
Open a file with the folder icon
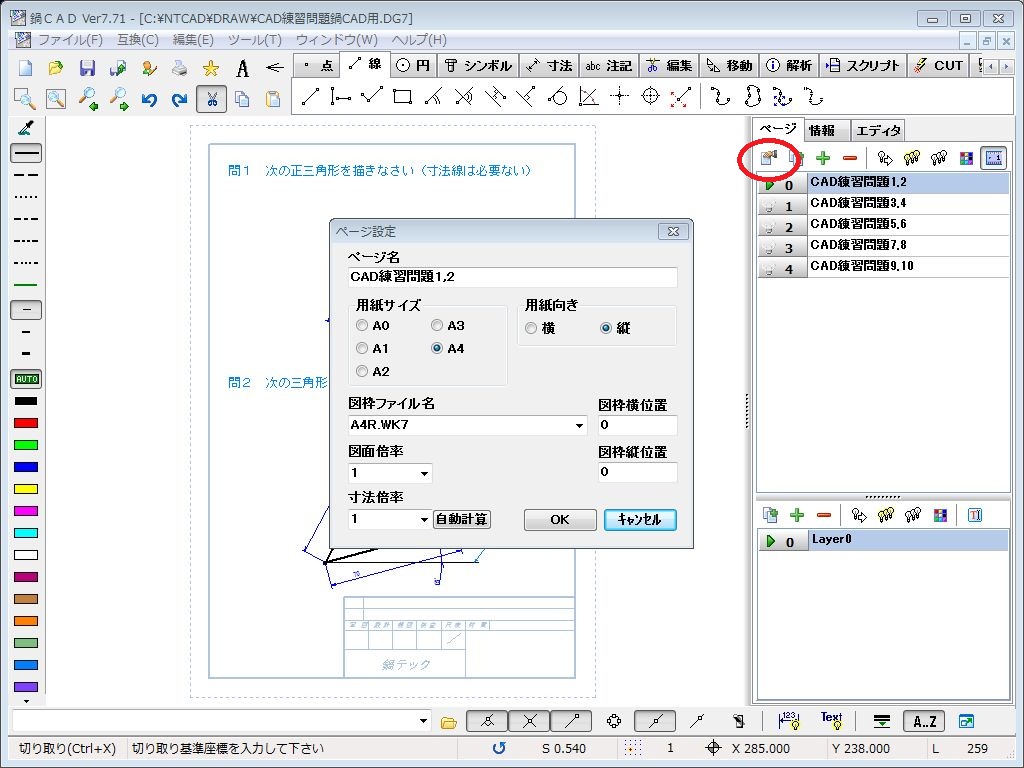[x=56, y=67]
